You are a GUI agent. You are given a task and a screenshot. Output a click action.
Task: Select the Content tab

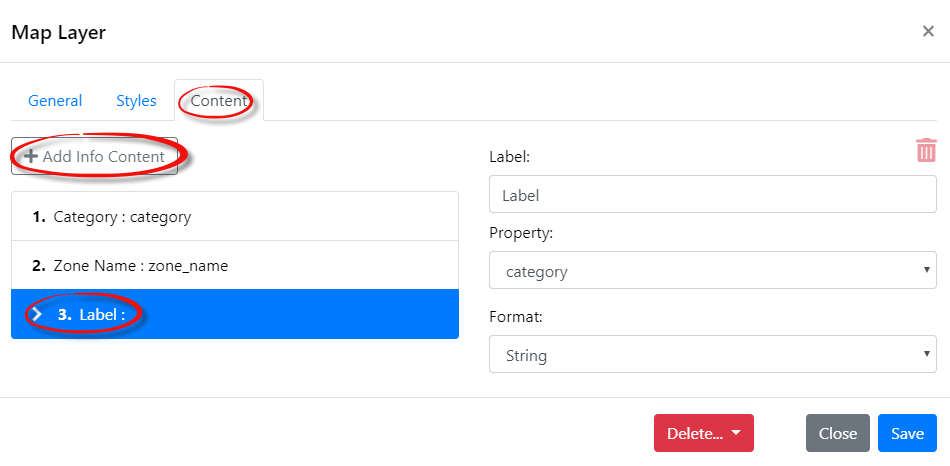point(219,101)
